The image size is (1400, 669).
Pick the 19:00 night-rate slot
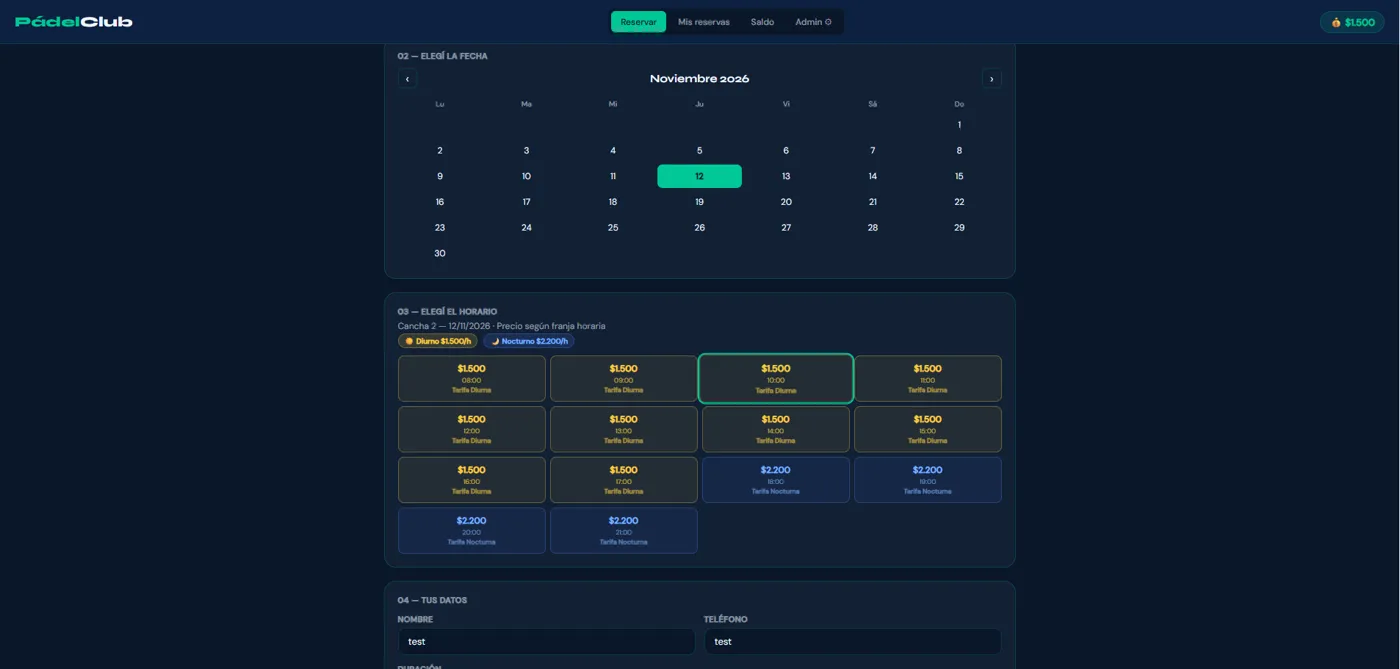(x=928, y=480)
